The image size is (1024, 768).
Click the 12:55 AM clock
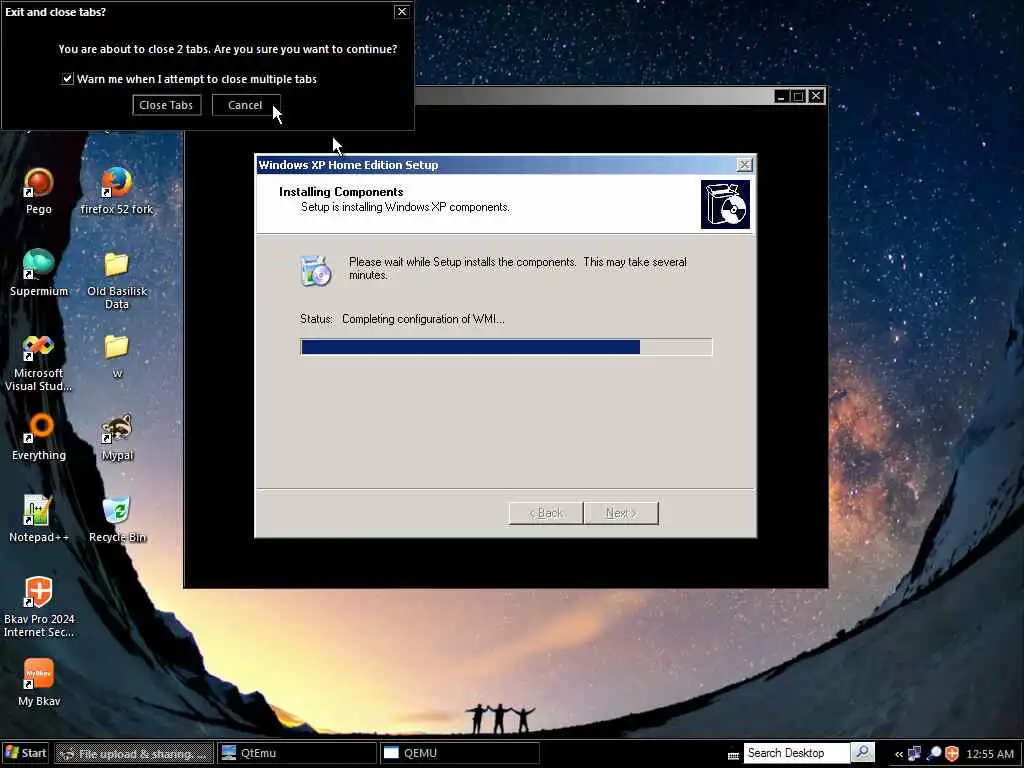pos(989,754)
